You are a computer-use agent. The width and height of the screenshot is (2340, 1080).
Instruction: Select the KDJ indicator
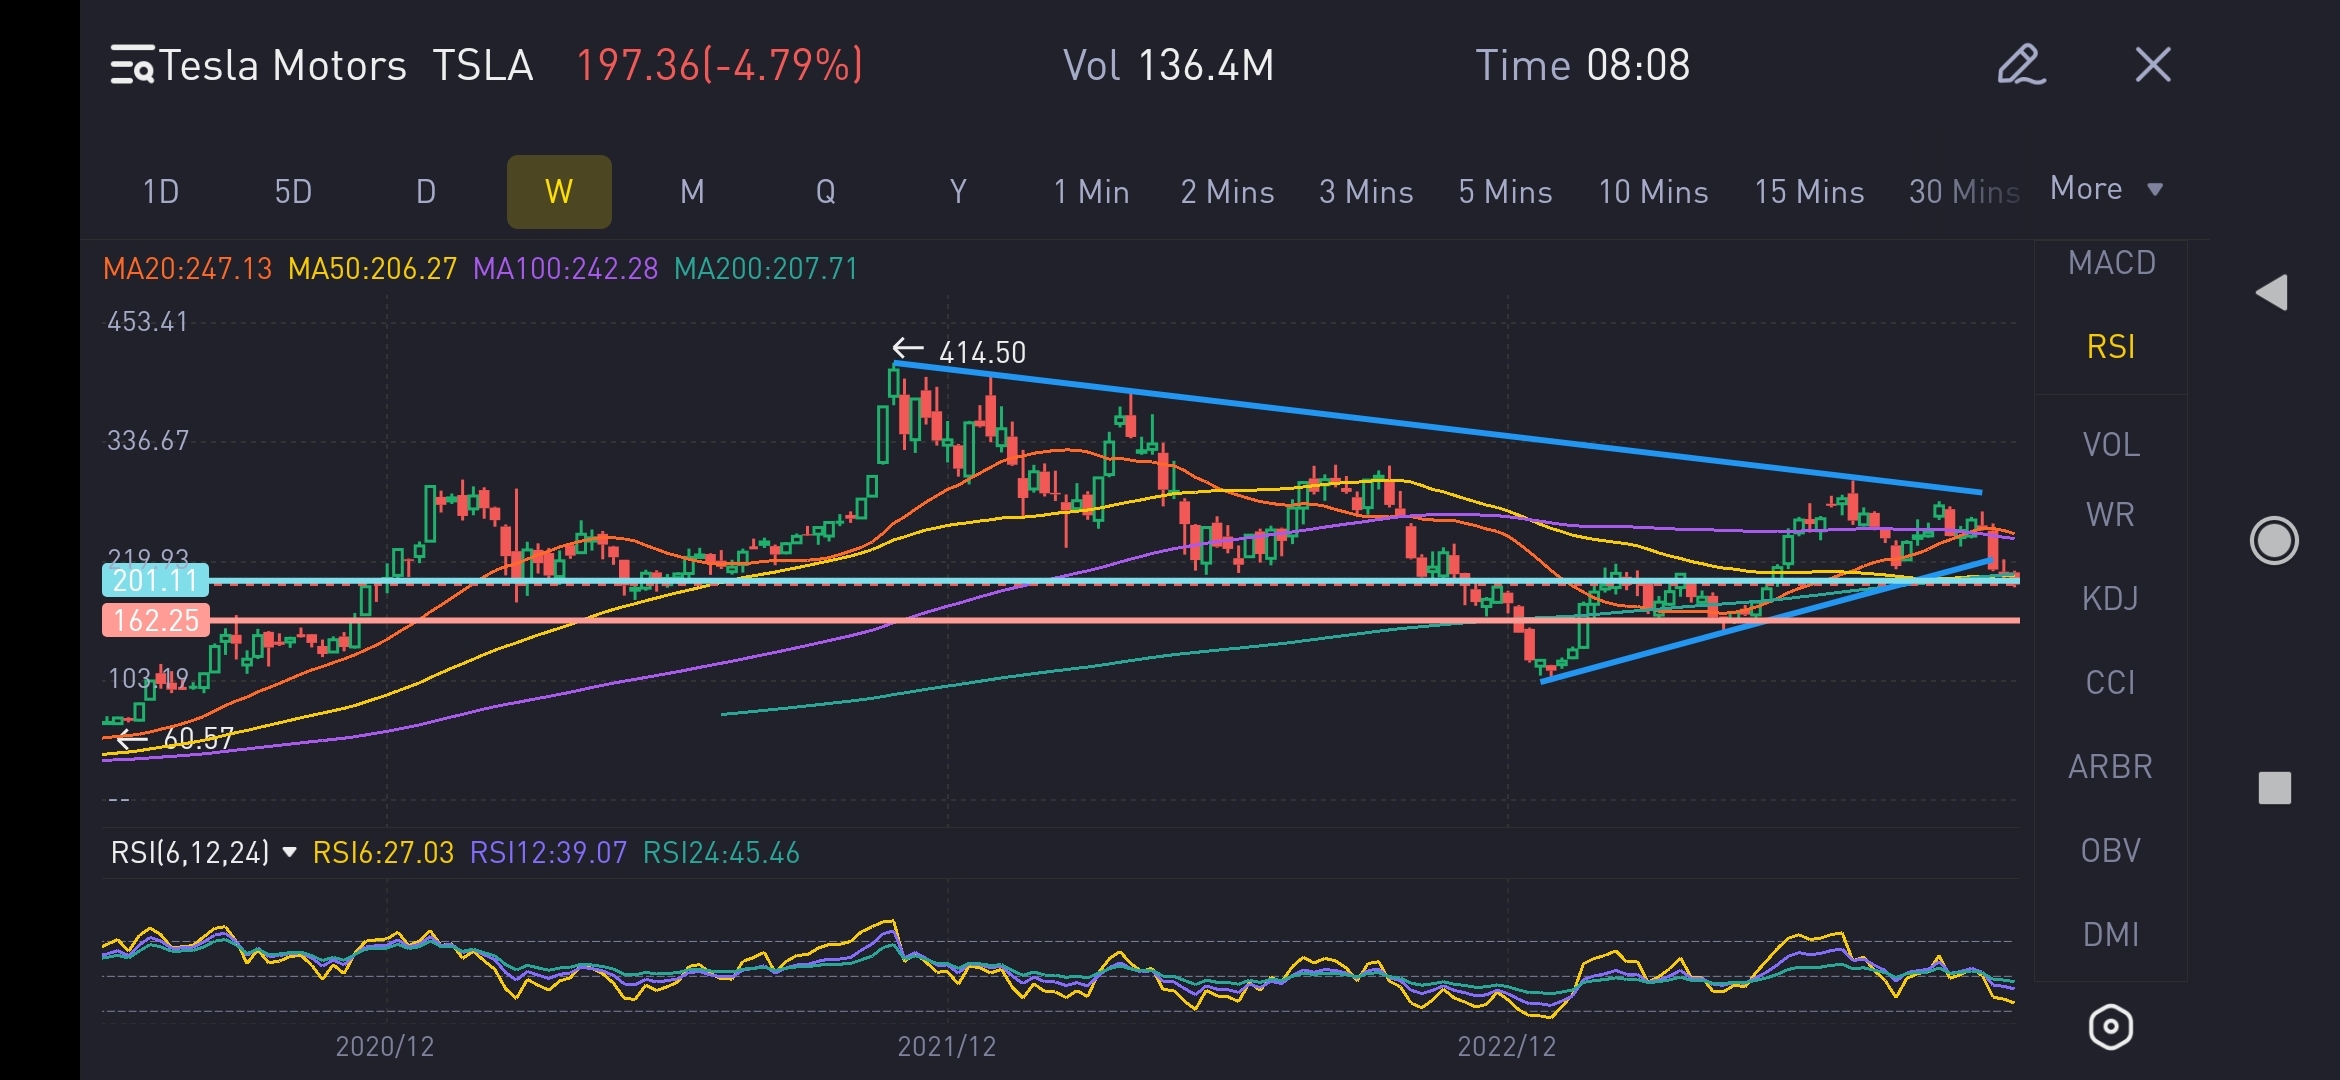point(2110,598)
